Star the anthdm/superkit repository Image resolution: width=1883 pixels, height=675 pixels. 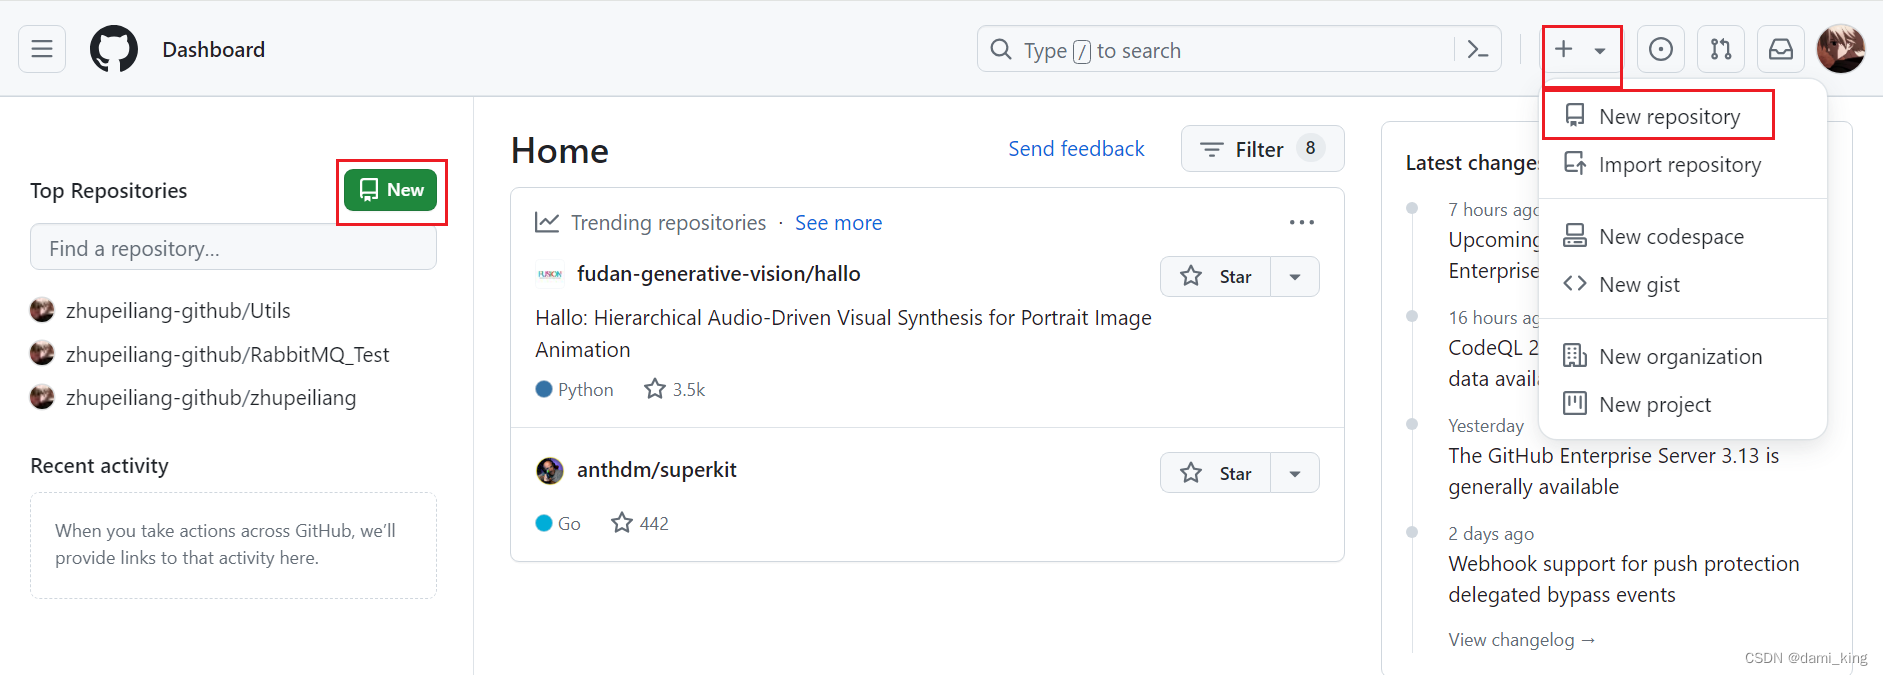(x=1215, y=473)
